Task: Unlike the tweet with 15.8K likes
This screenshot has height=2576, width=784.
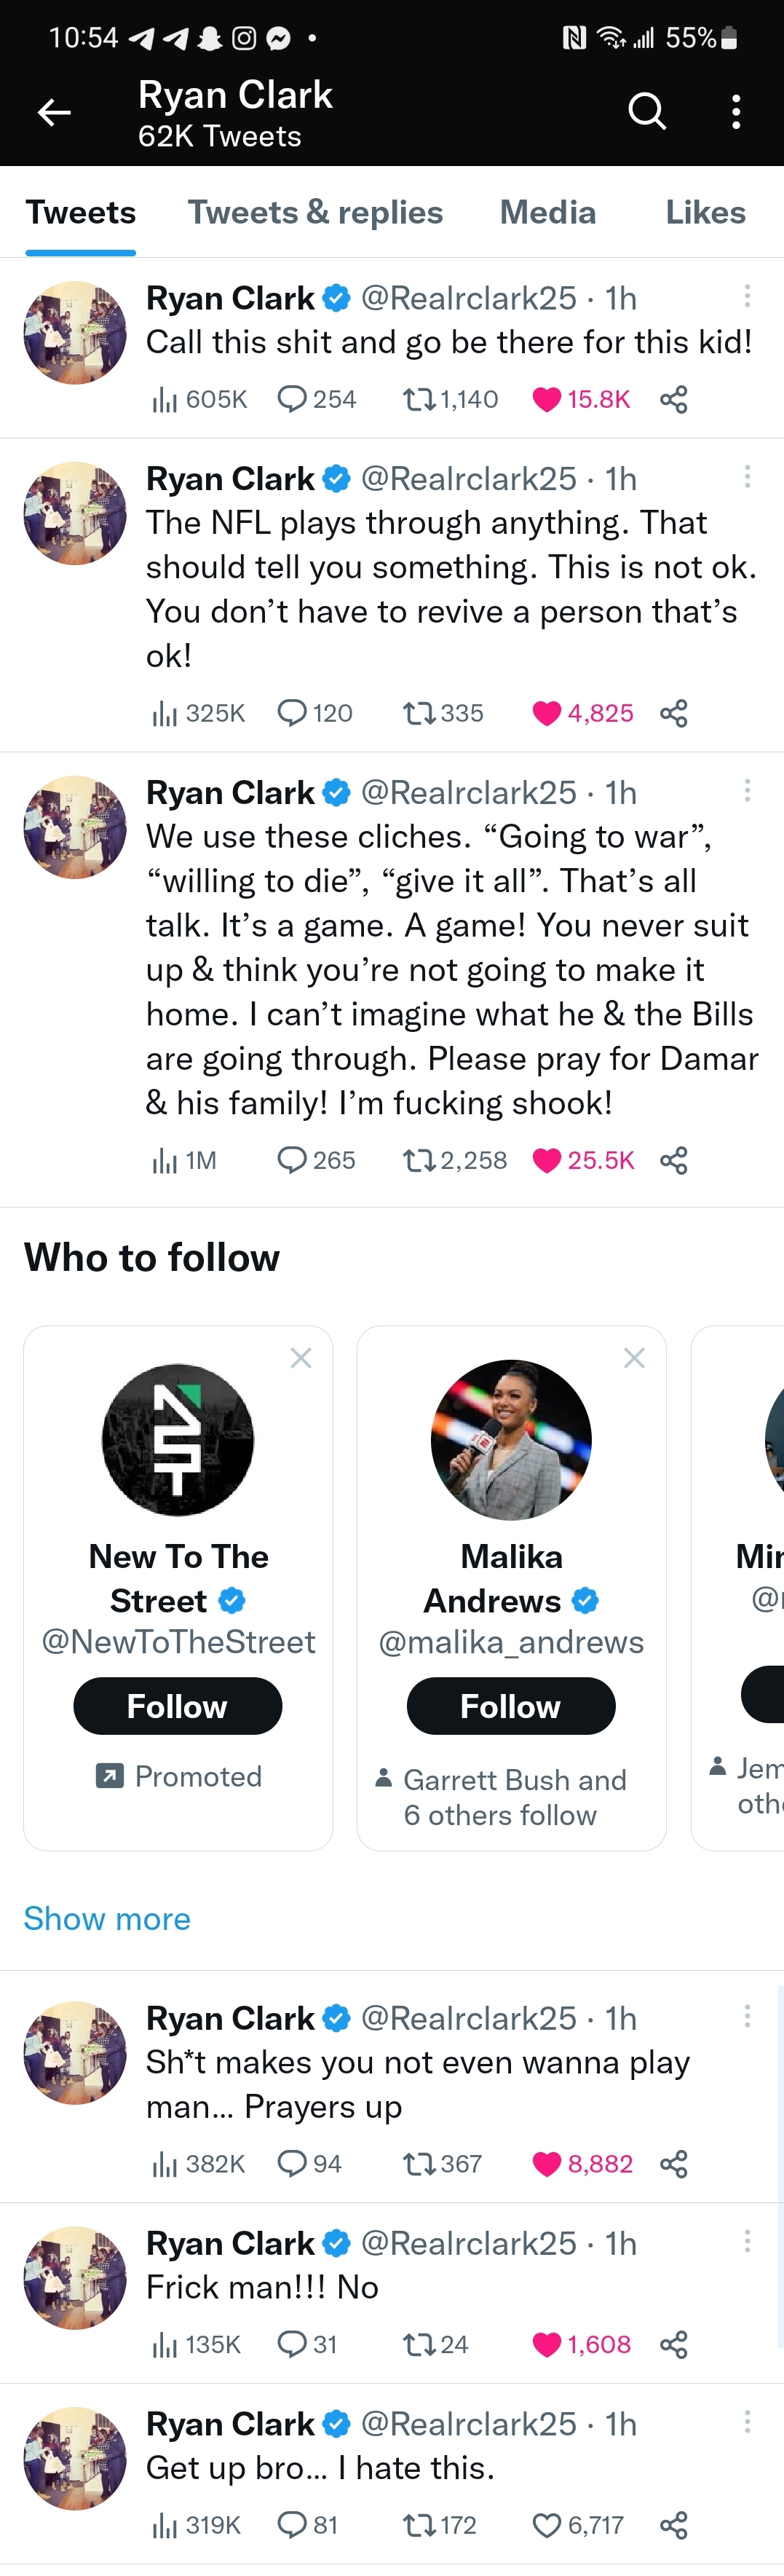Action: pos(546,400)
